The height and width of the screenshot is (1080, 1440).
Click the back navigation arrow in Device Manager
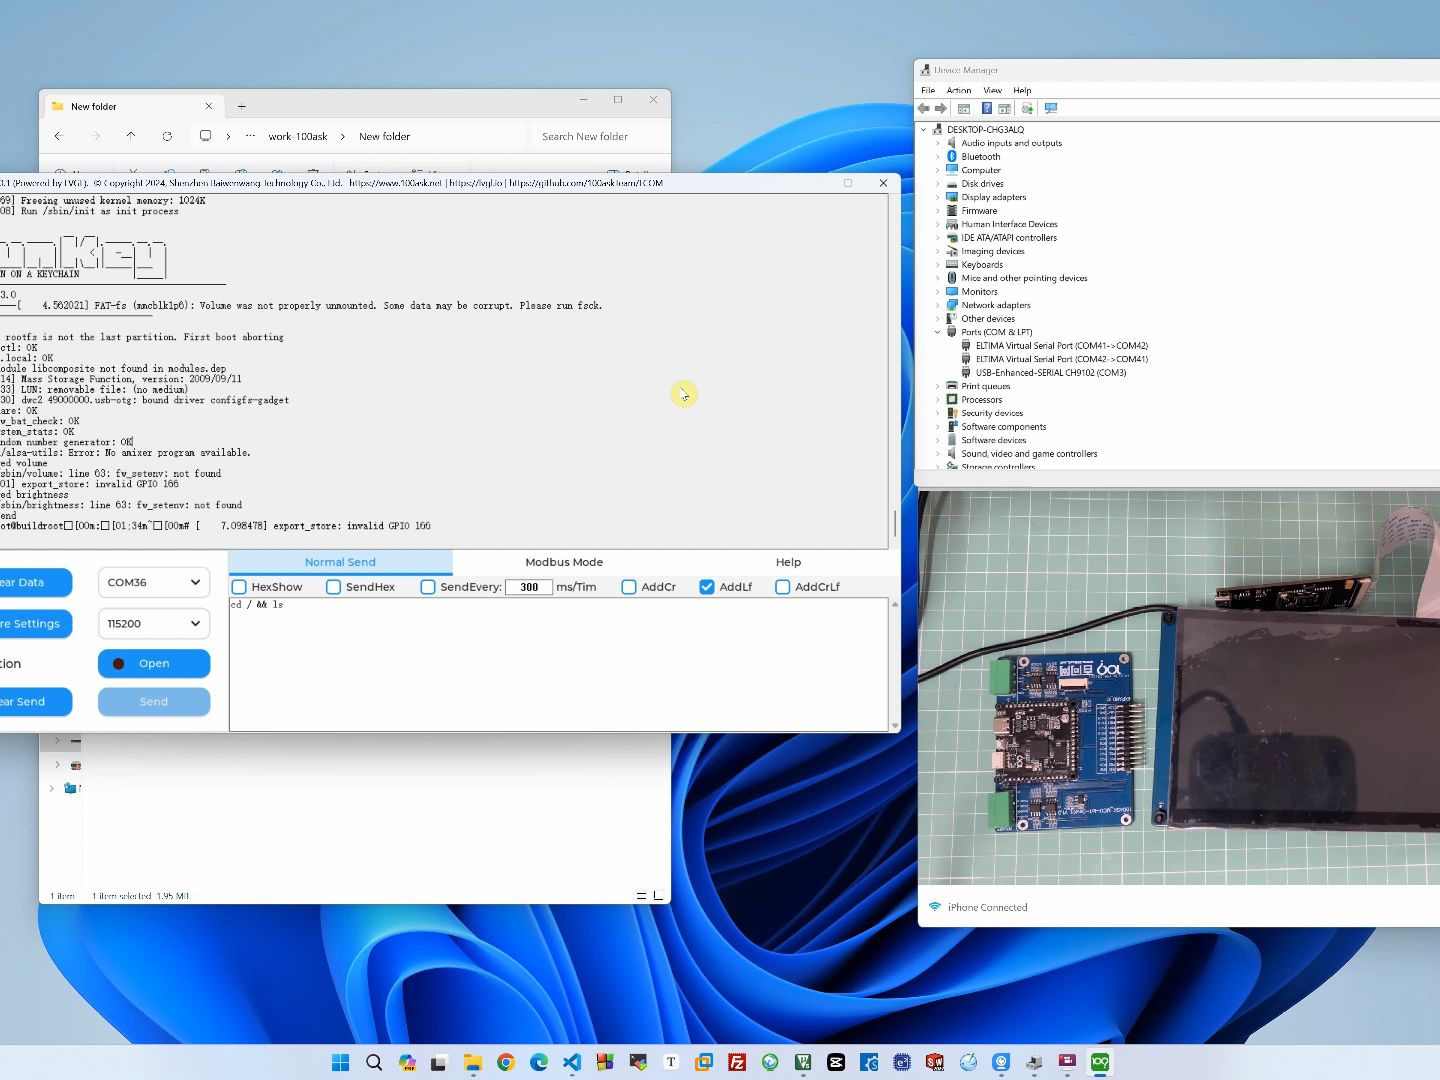pos(924,108)
